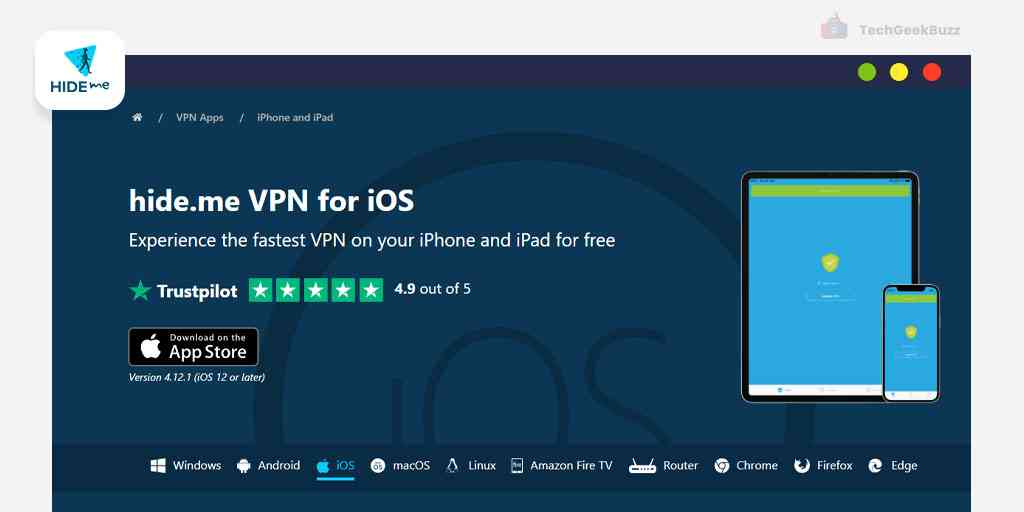This screenshot has width=1024, height=512.
Task: Click the Windows logo icon
Action: point(158,466)
